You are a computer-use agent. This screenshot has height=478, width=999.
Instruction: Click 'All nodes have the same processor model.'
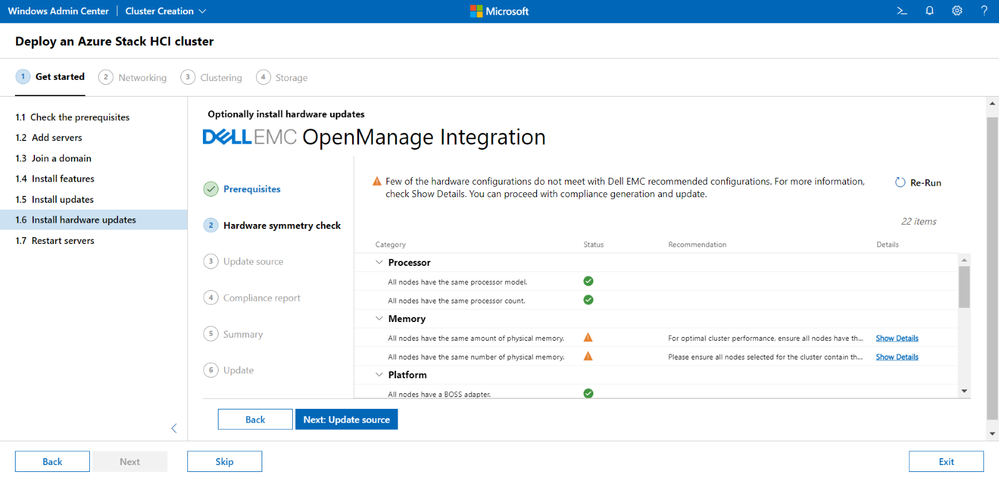[457, 281]
